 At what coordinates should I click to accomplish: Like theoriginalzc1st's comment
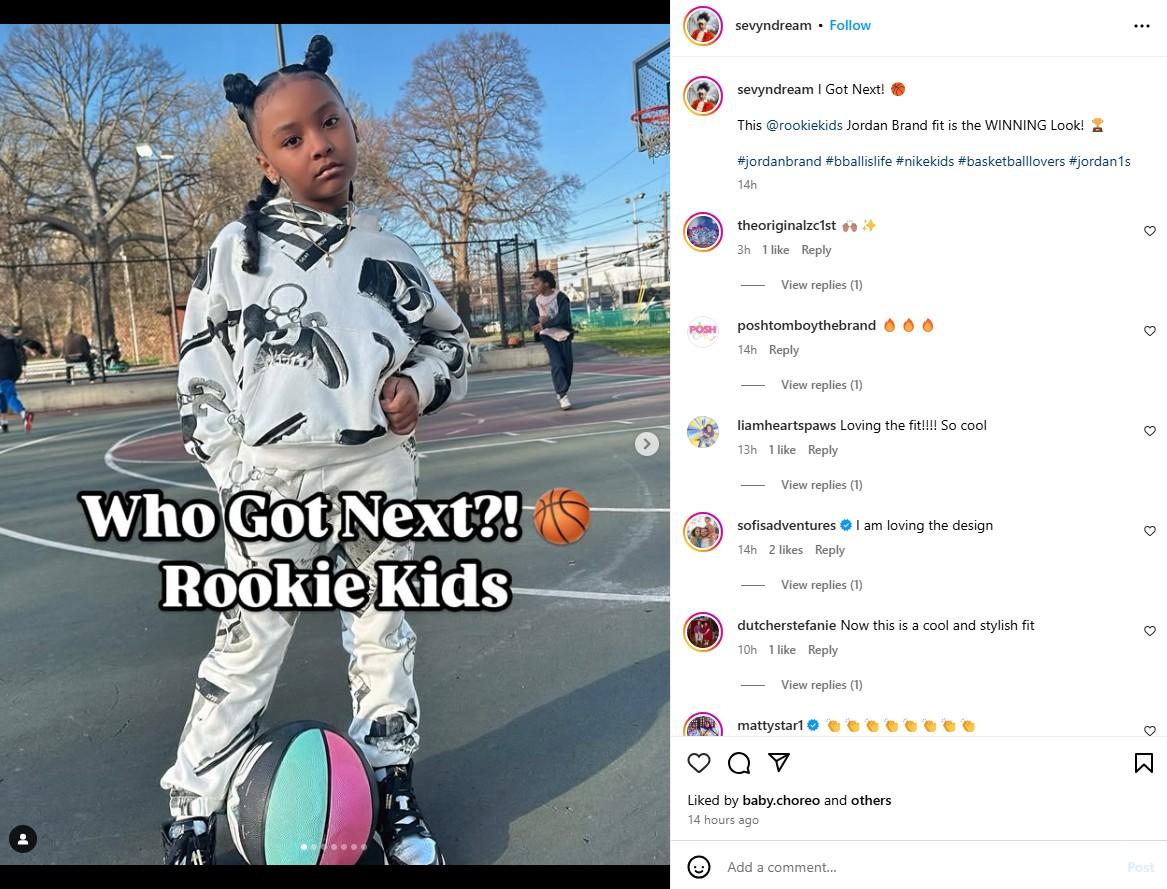coord(1149,231)
